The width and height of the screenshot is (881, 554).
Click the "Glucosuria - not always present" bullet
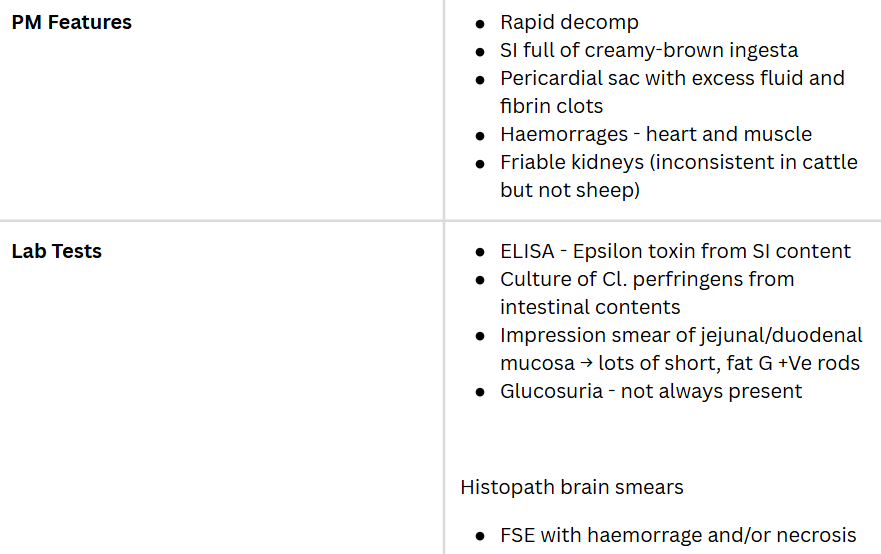tap(651, 391)
